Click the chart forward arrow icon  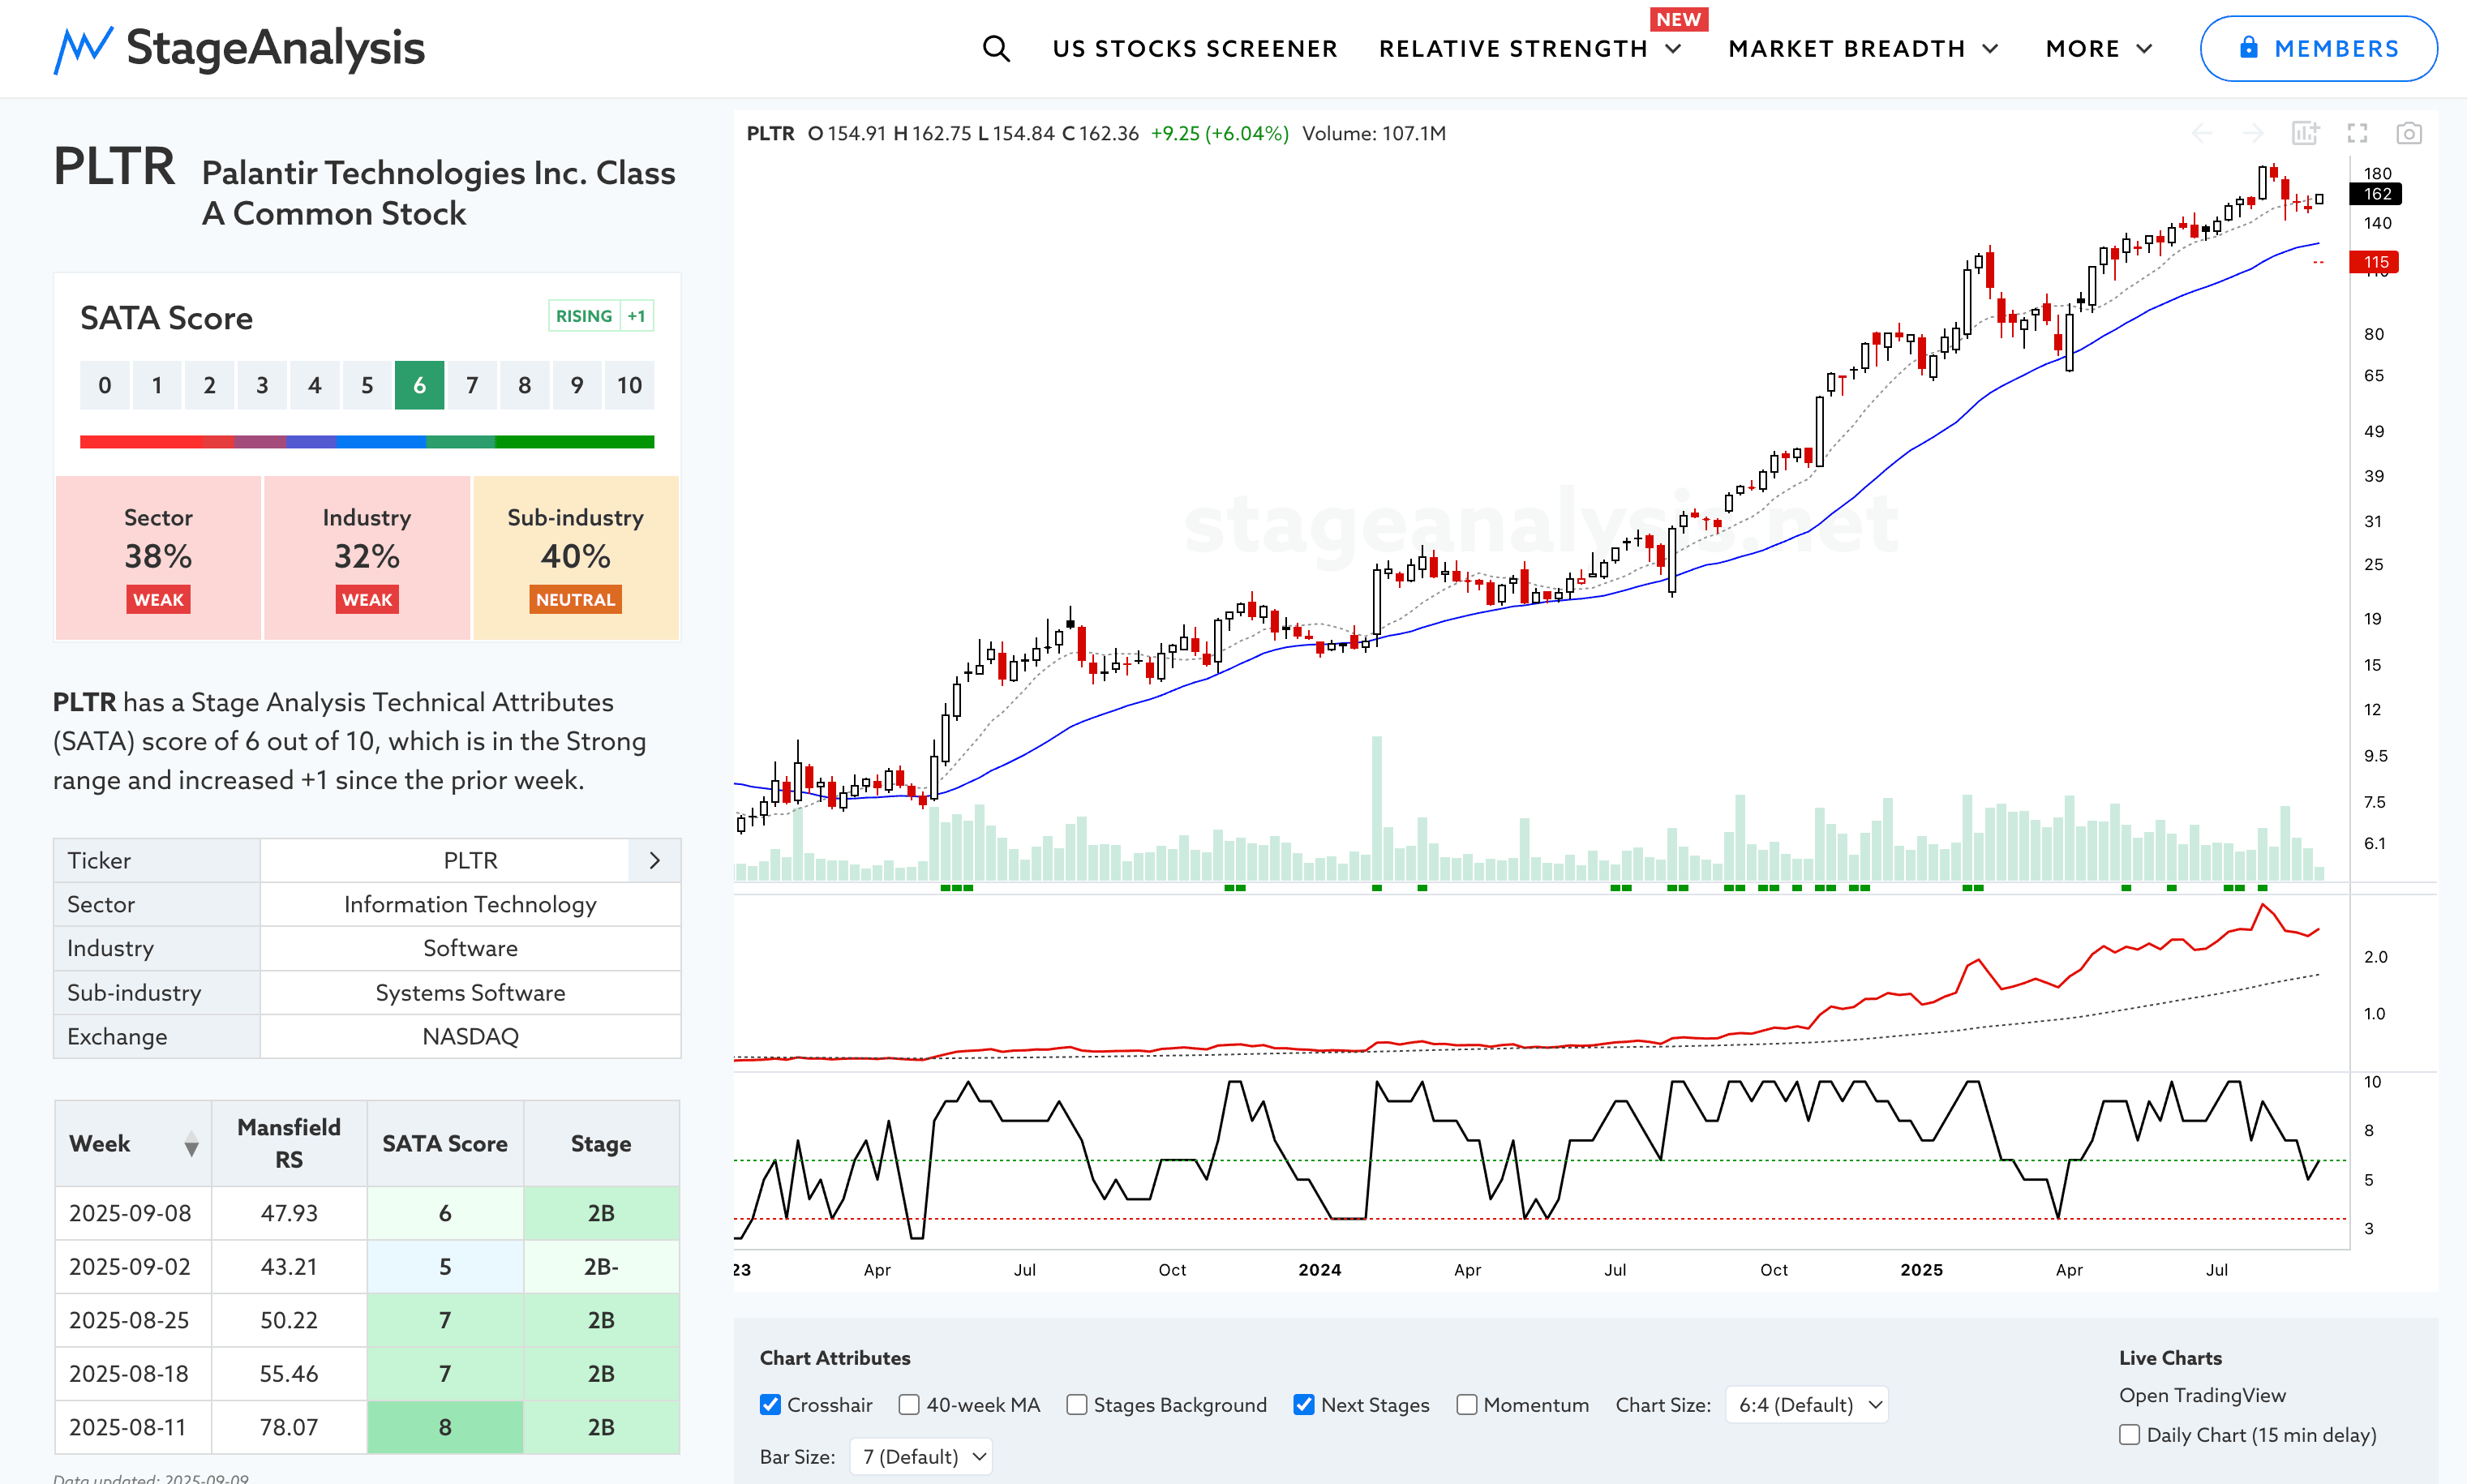pos(2253,133)
